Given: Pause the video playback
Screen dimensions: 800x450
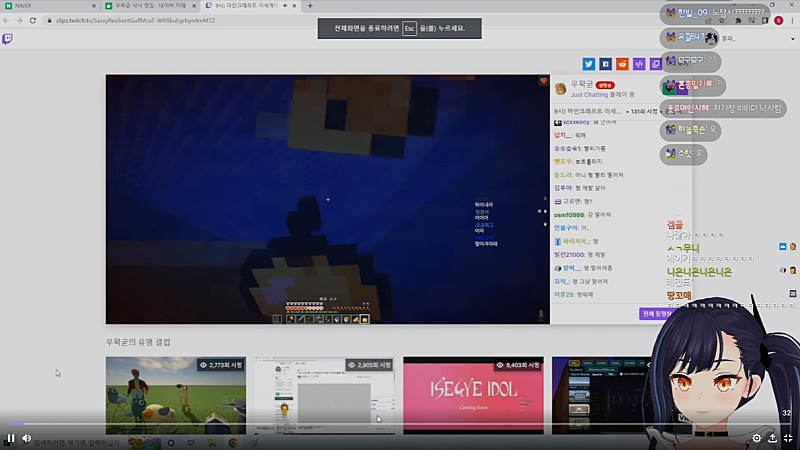Looking at the screenshot, I should (x=11, y=438).
